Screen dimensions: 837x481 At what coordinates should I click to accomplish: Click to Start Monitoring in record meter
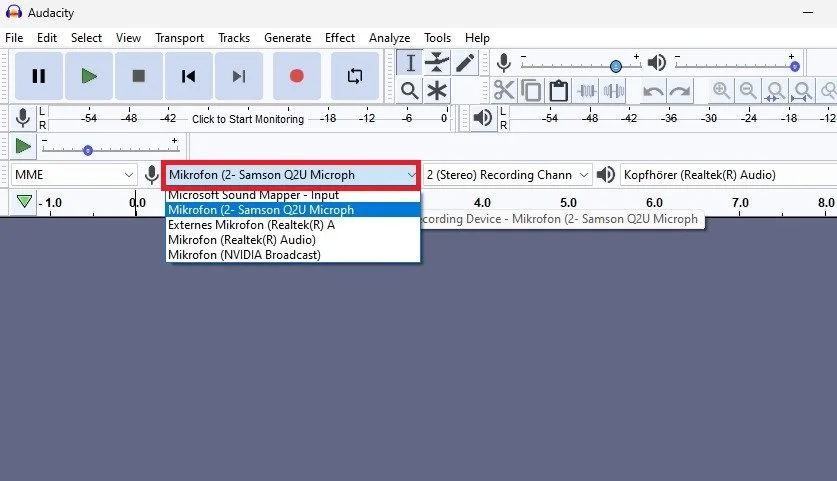click(x=248, y=119)
